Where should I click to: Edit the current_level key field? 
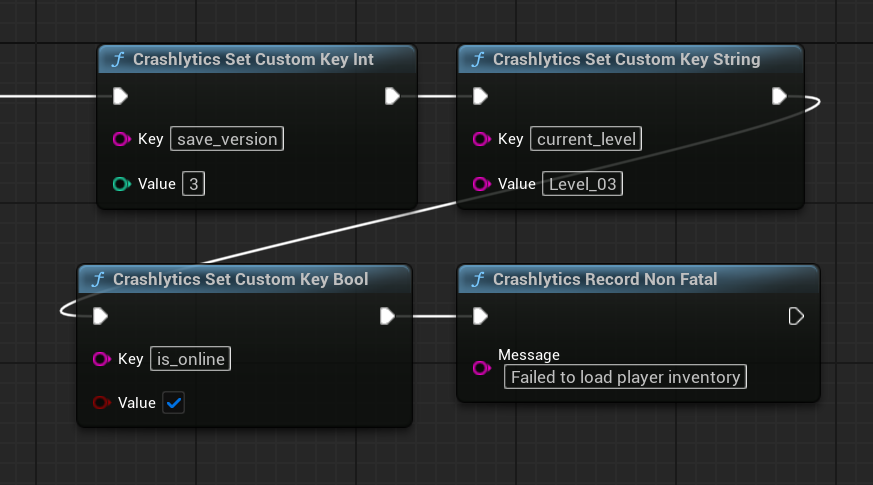pos(586,139)
